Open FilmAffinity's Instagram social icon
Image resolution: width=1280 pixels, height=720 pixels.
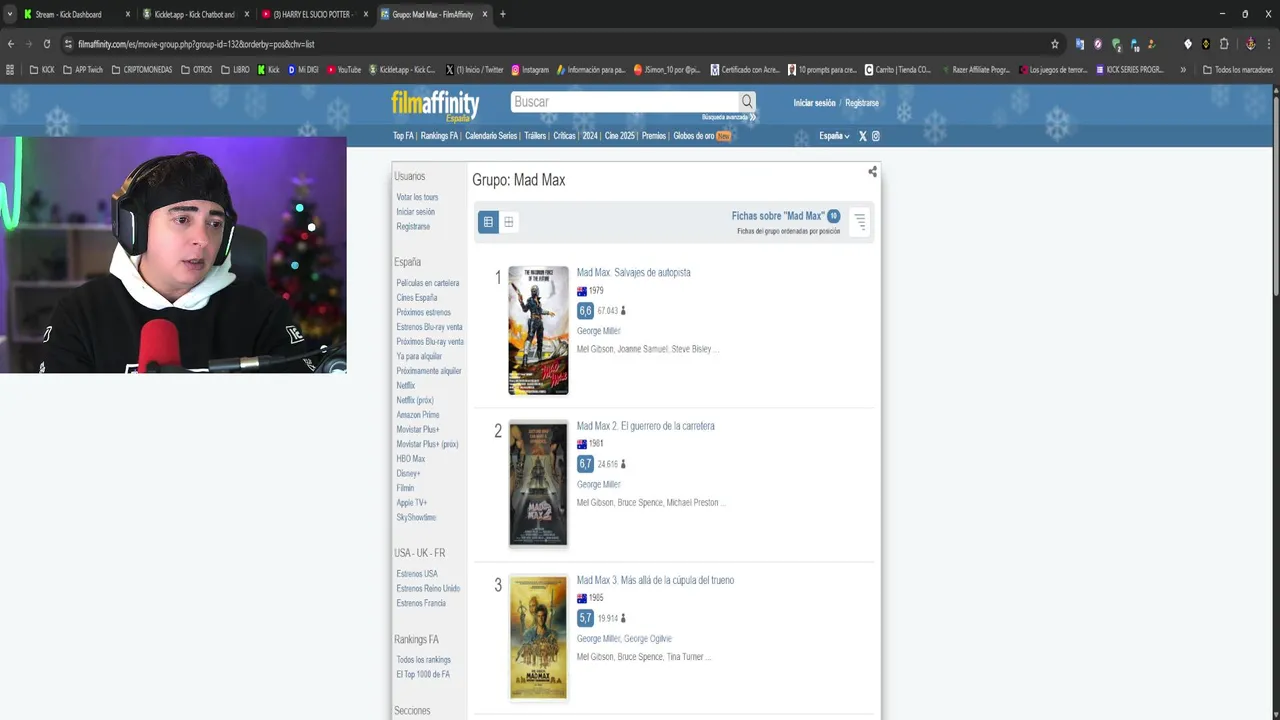[876, 136]
